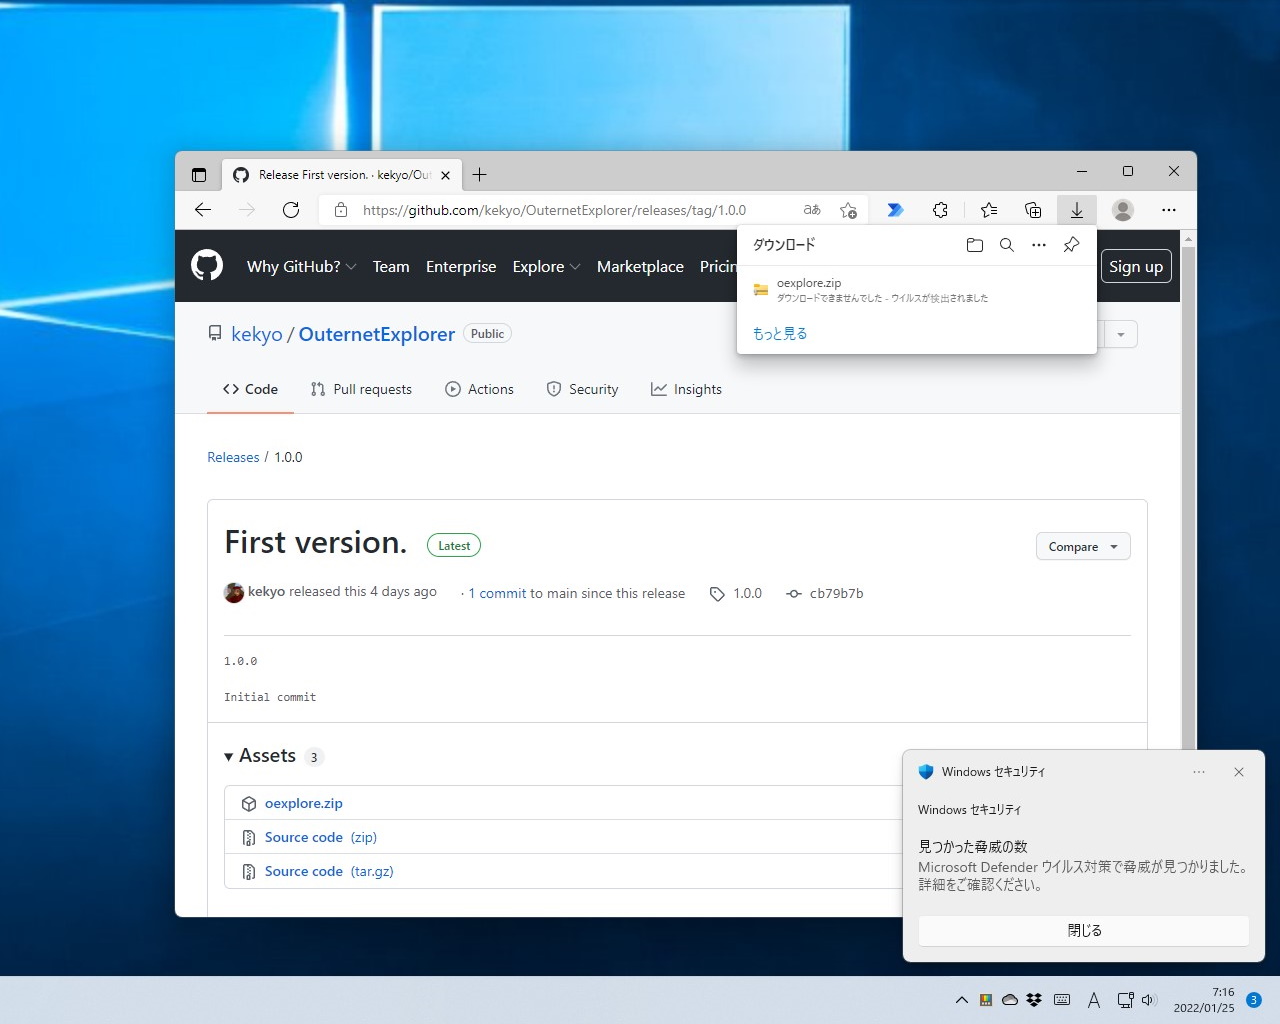The height and width of the screenshot is (1024, 1280).
Task: Click 閉じる on the Windows Security alert
Action: click(1083, 930)
